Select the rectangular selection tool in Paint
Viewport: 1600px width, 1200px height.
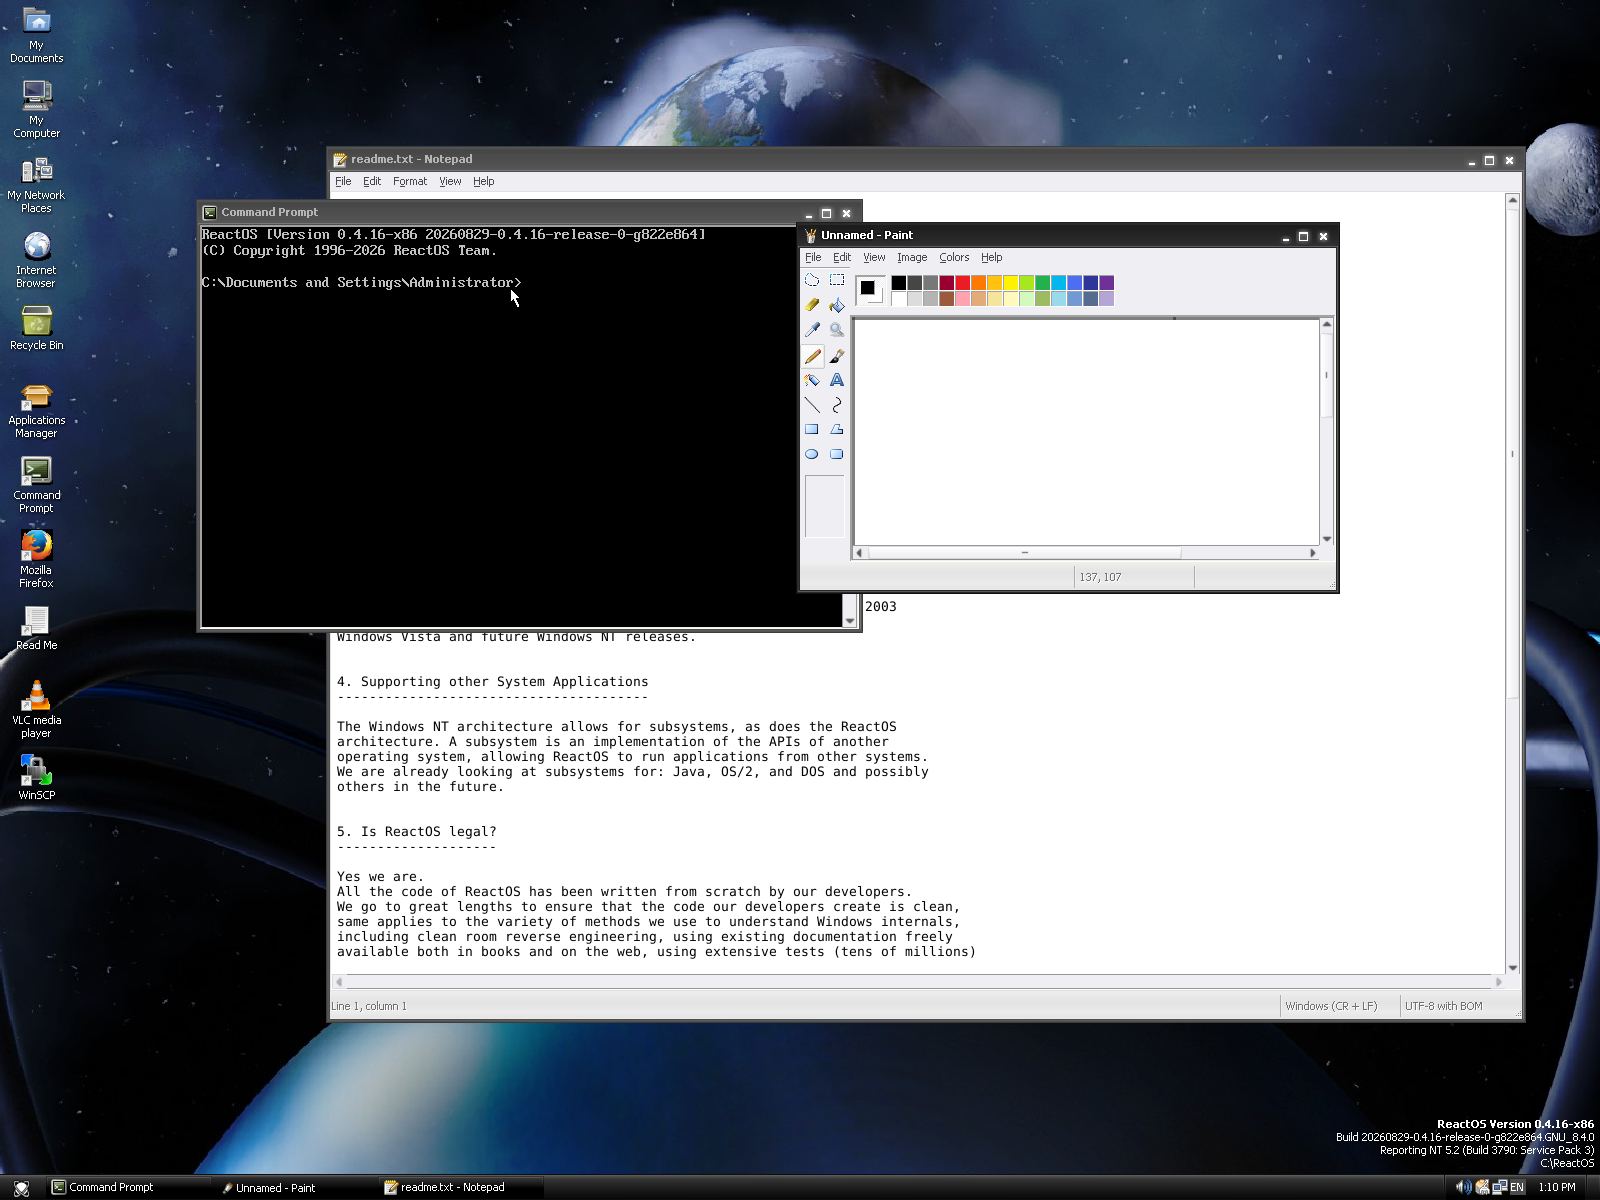tap(837, 280)
